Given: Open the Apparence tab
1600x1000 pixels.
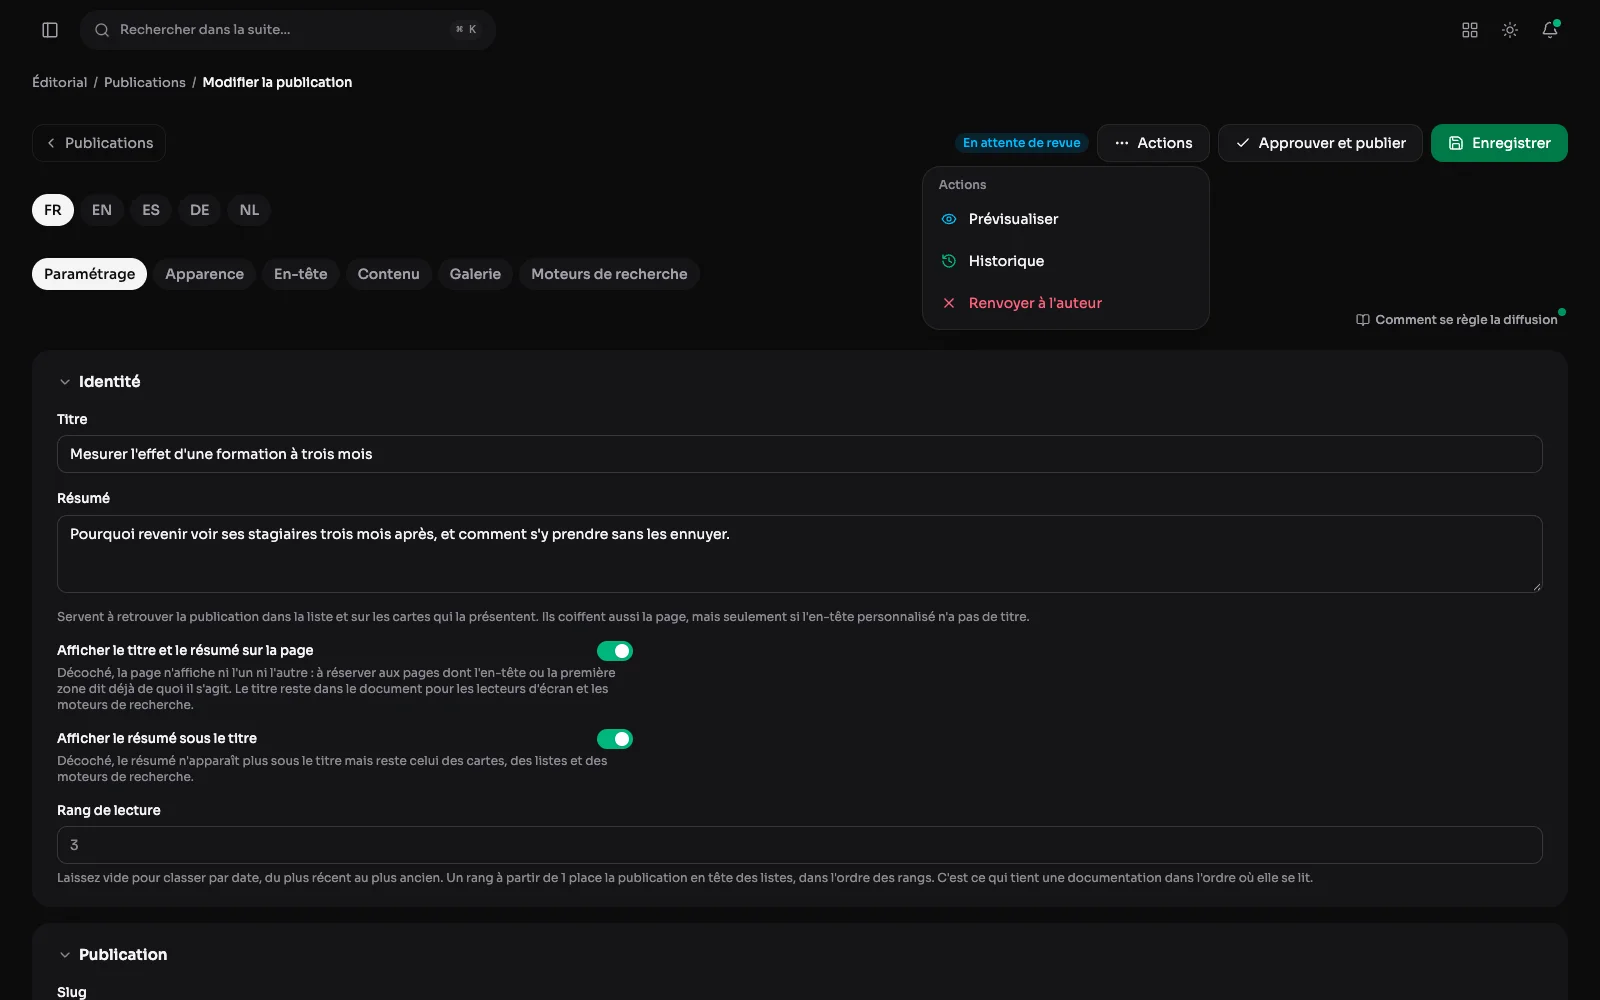Looking at the screenshot, I should (x=204, y=274).
